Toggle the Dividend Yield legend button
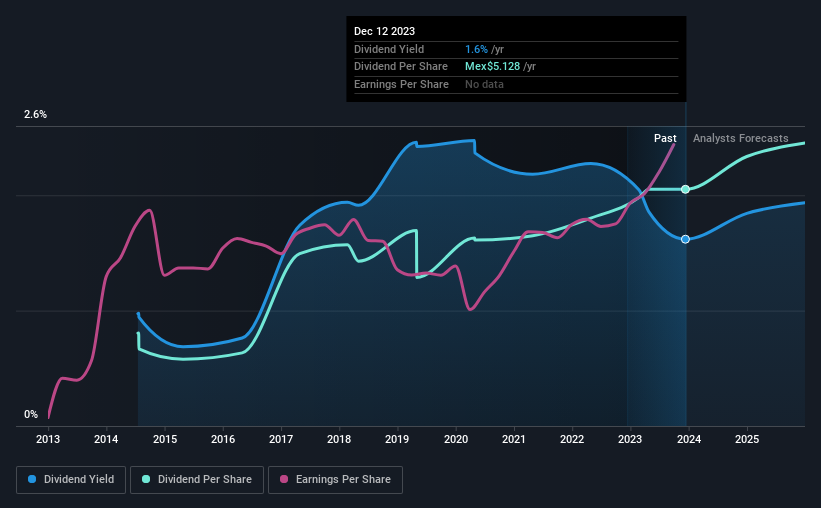This screenshot has width=821, height=508. point(71,480)
